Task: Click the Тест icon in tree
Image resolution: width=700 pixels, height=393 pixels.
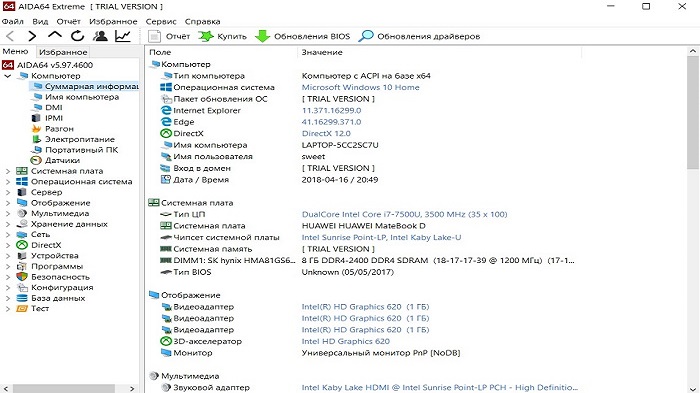Action: 21,309
